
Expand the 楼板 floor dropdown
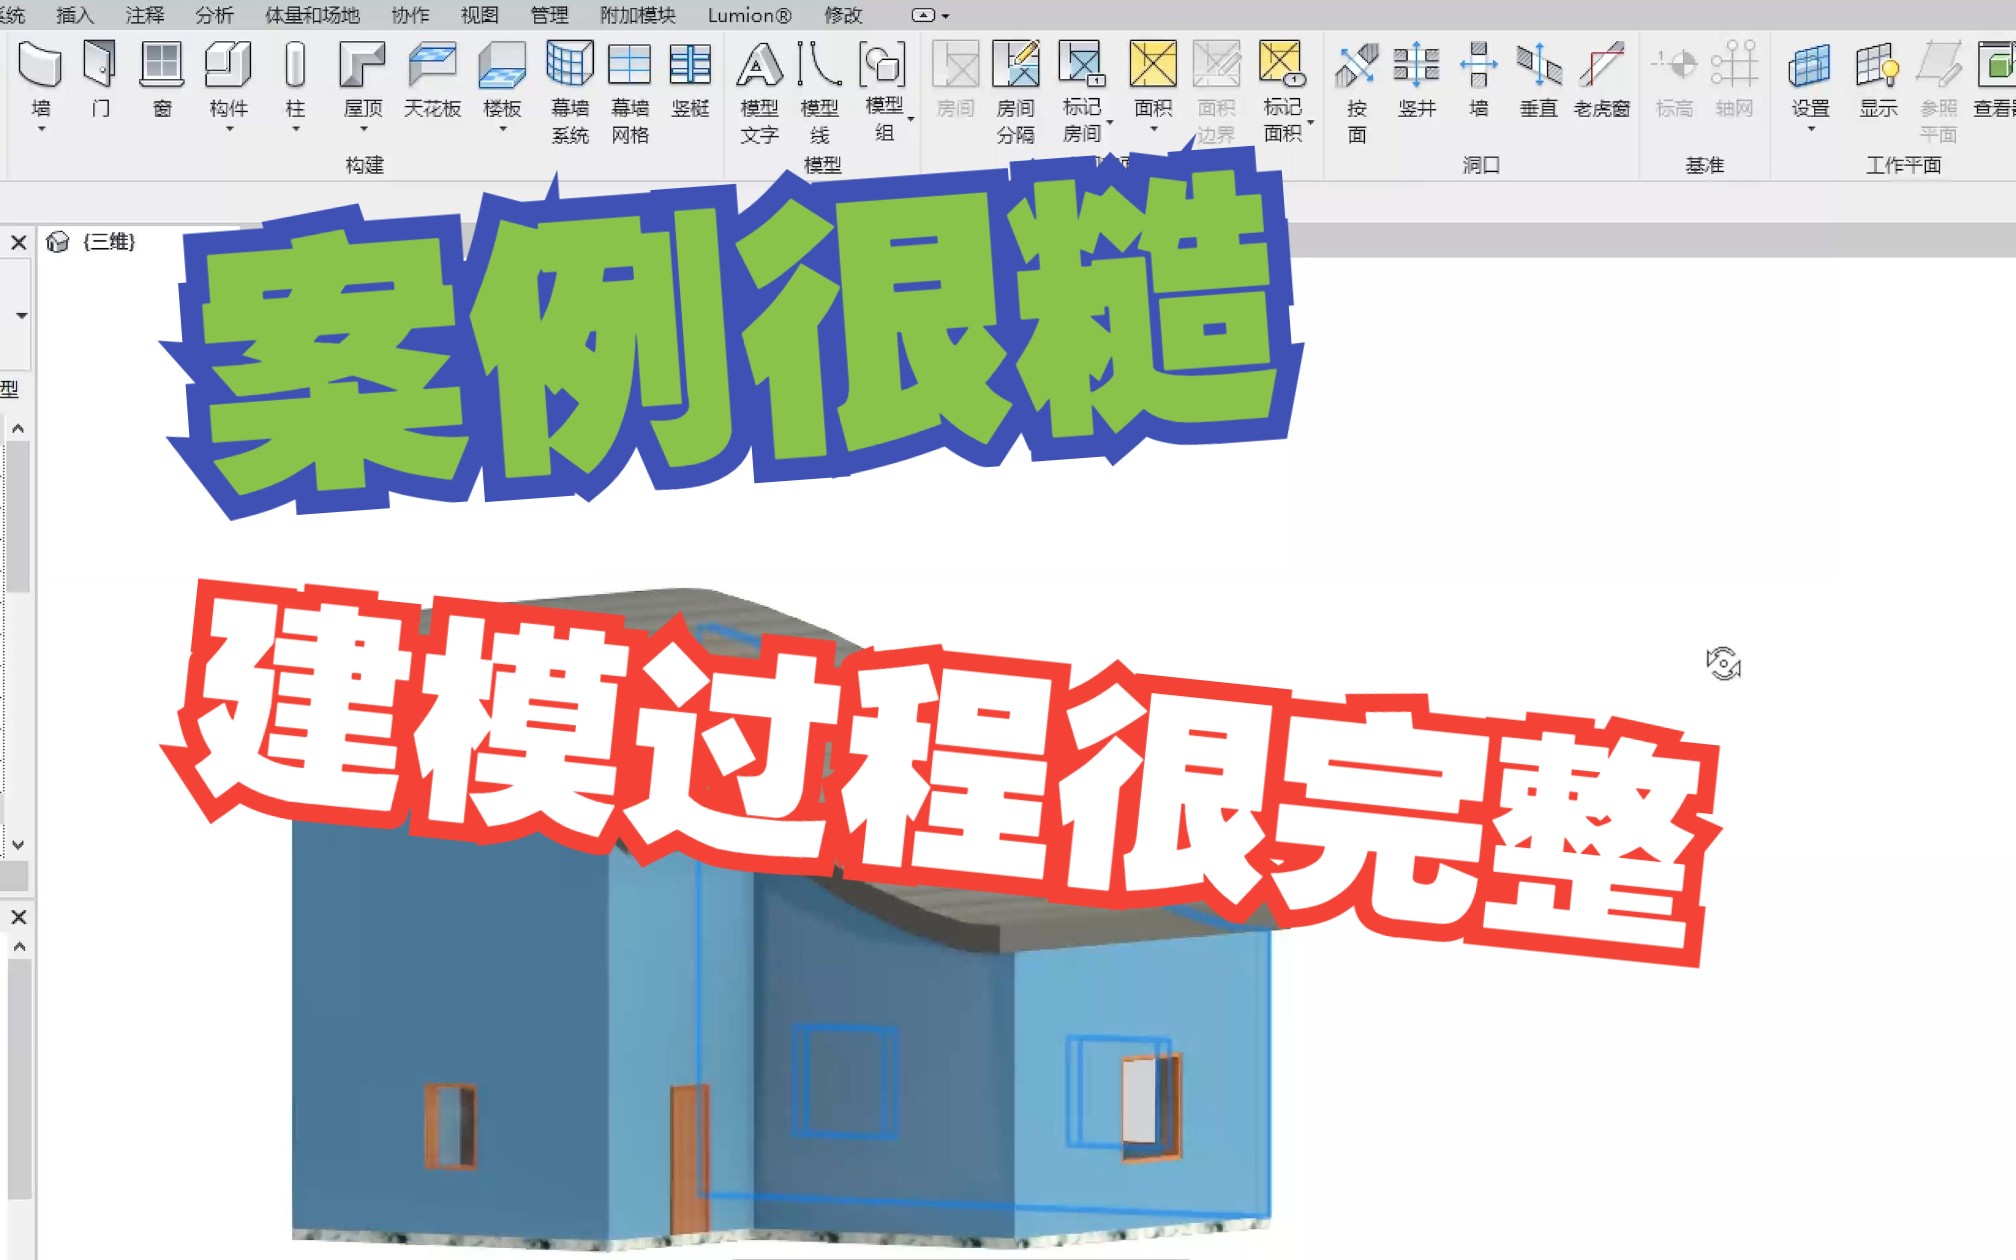point(502,129)
